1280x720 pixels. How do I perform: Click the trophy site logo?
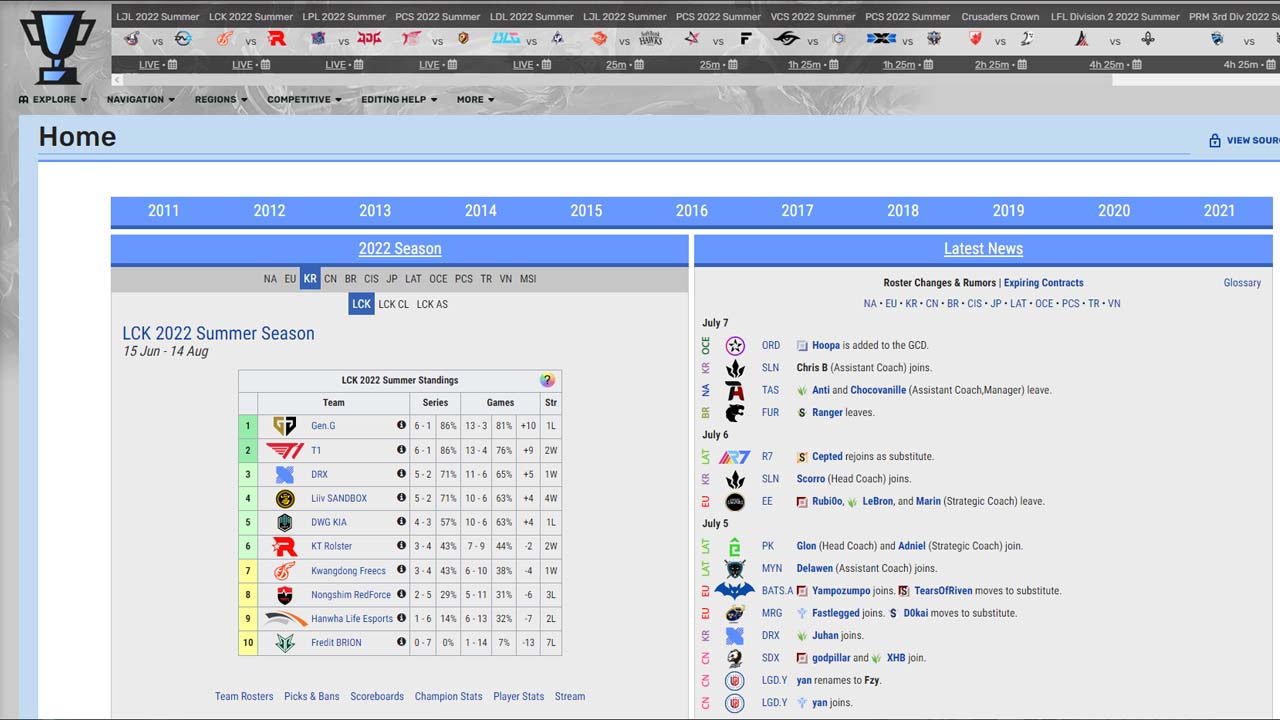[58, 47]
